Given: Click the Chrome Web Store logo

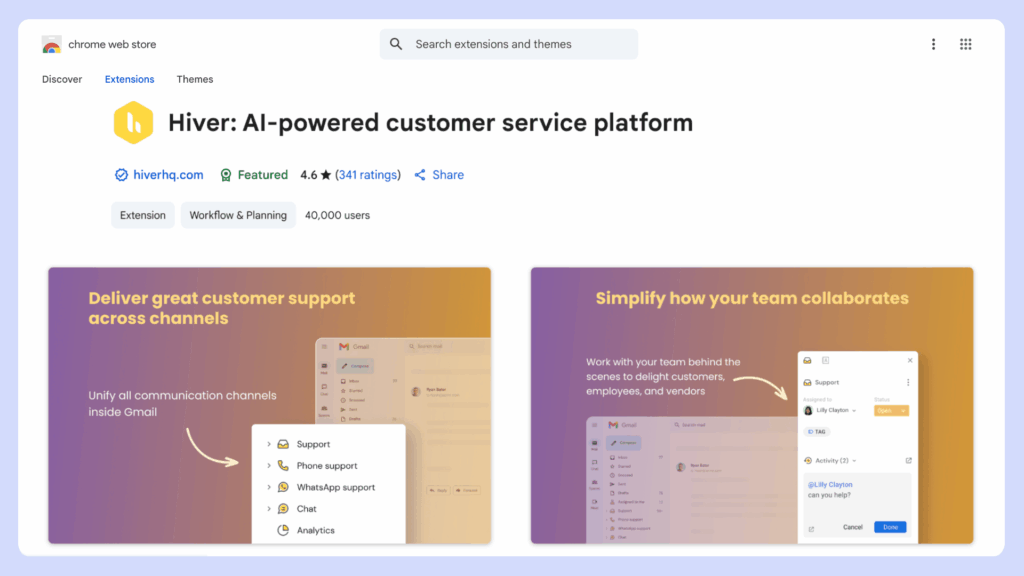Looking at the screenshot, I should coord(52,45).
